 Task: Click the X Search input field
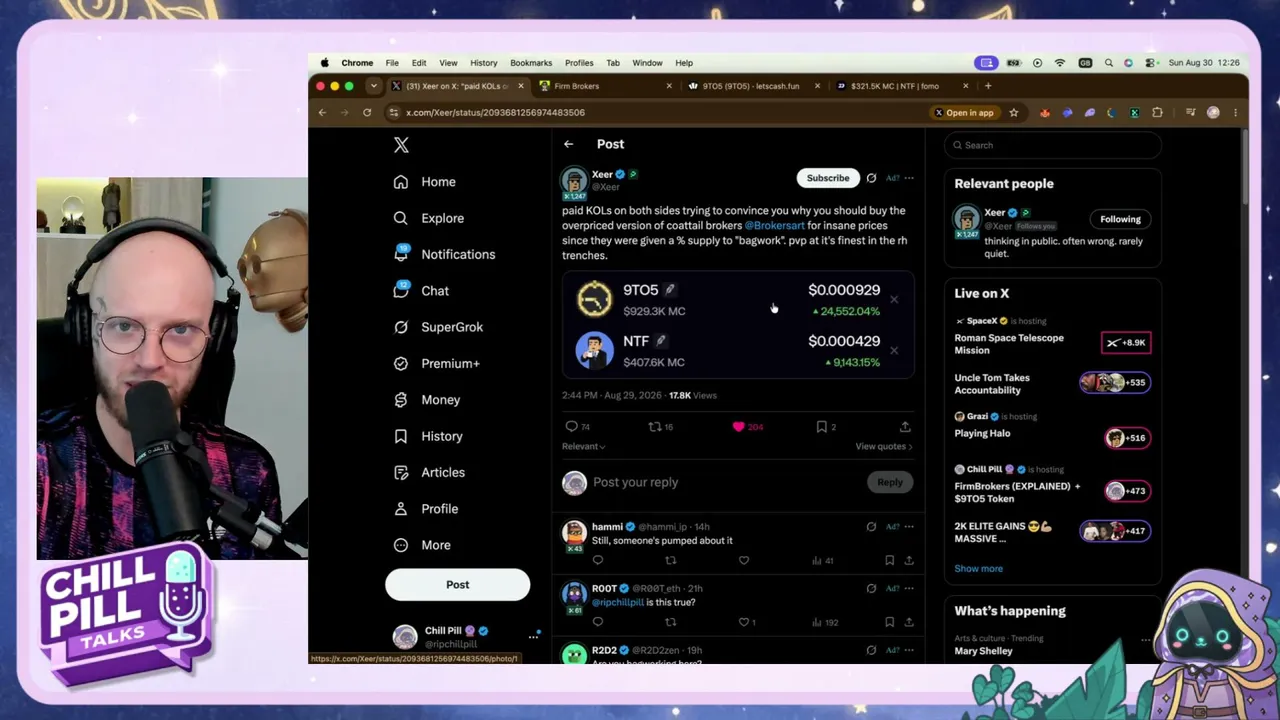(x=1053, y=145)
